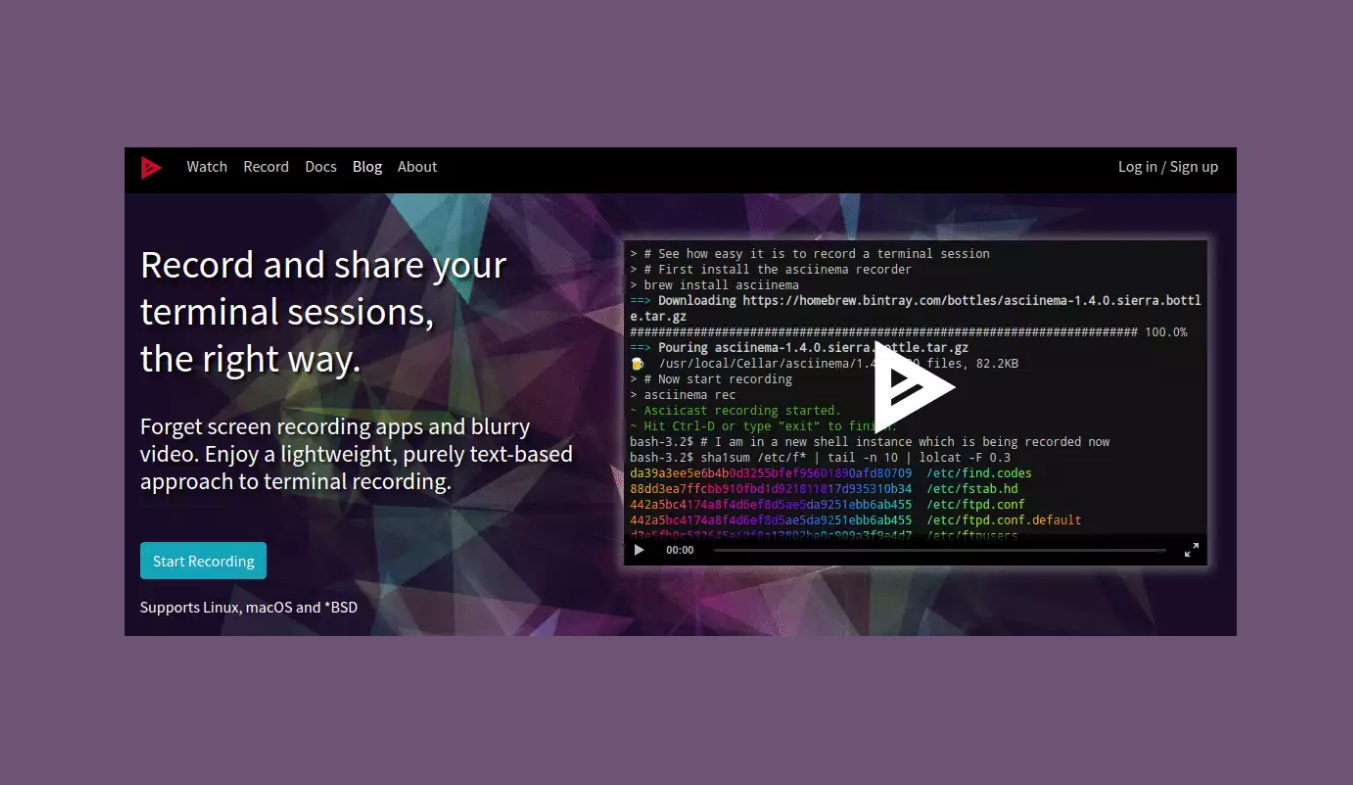Viewport: 1353px width, 785px height.
Task: Open the About page
Action: coord(417,167)
